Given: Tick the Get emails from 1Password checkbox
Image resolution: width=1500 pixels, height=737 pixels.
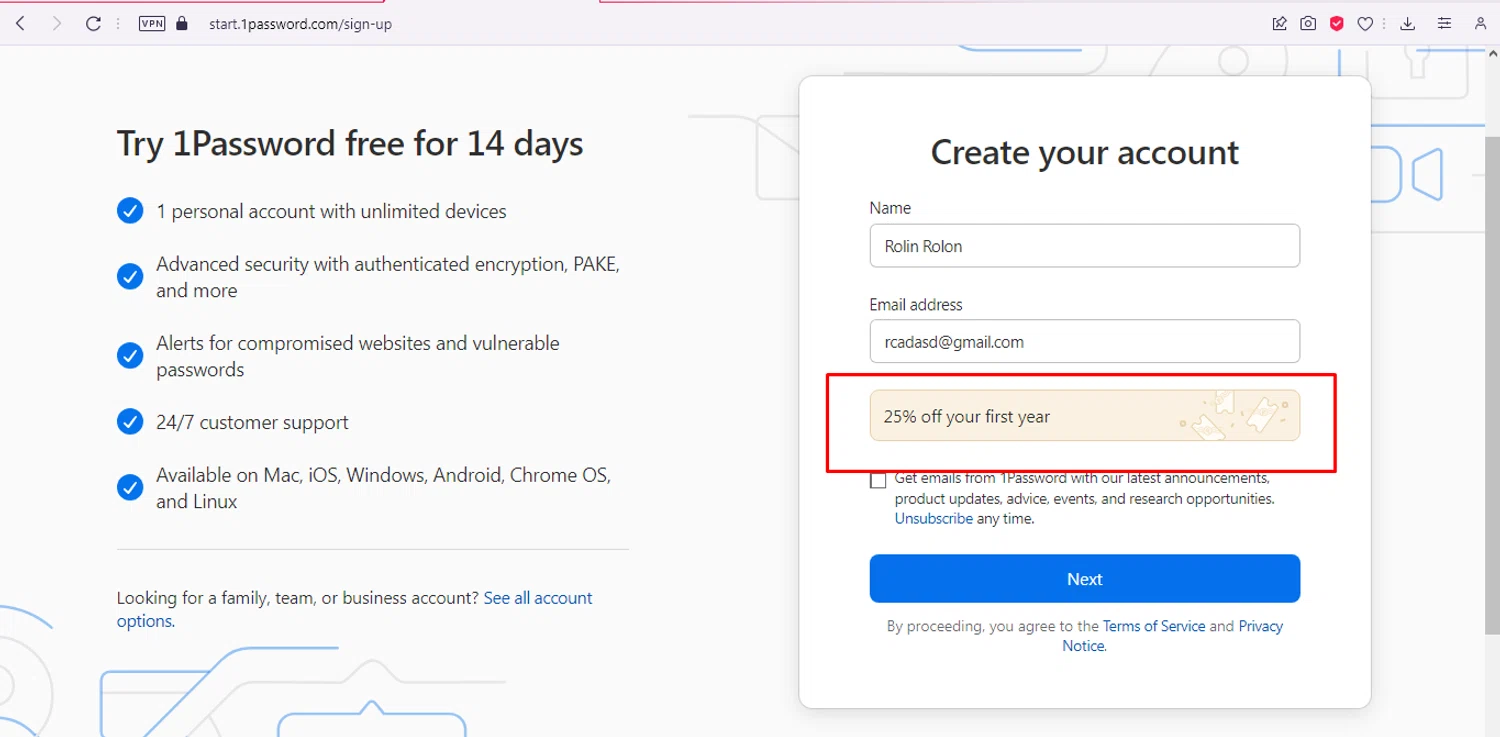Looking at the screenshot, I should tap(878, 480).
